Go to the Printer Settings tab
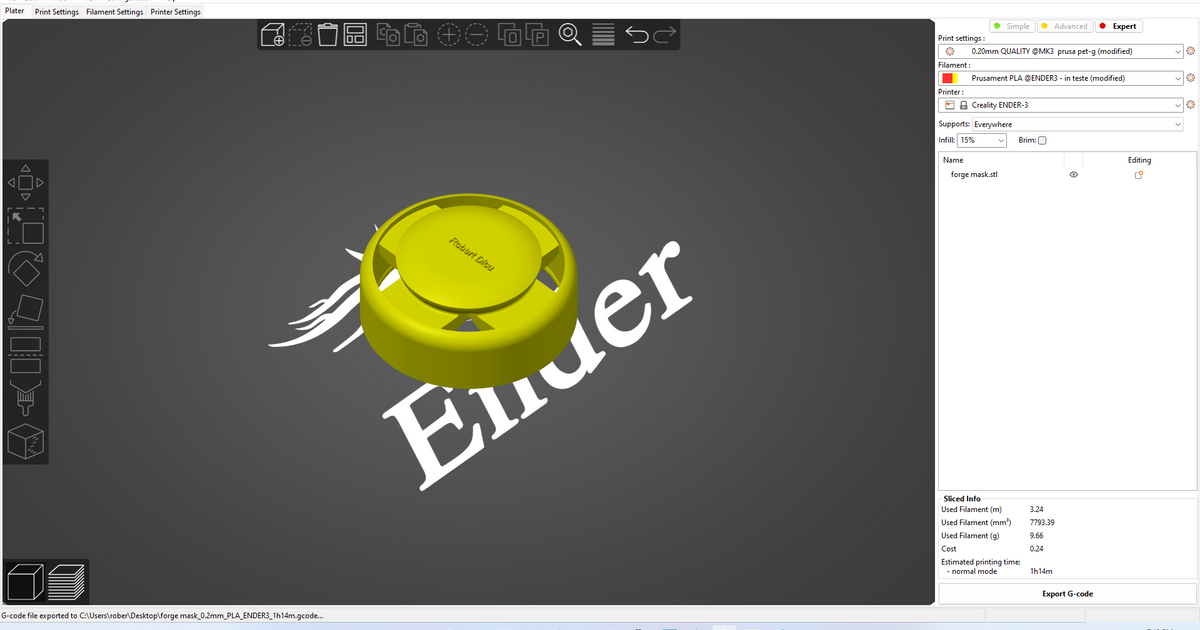This screenshot has width=1200, height=630. coord(176,12)
